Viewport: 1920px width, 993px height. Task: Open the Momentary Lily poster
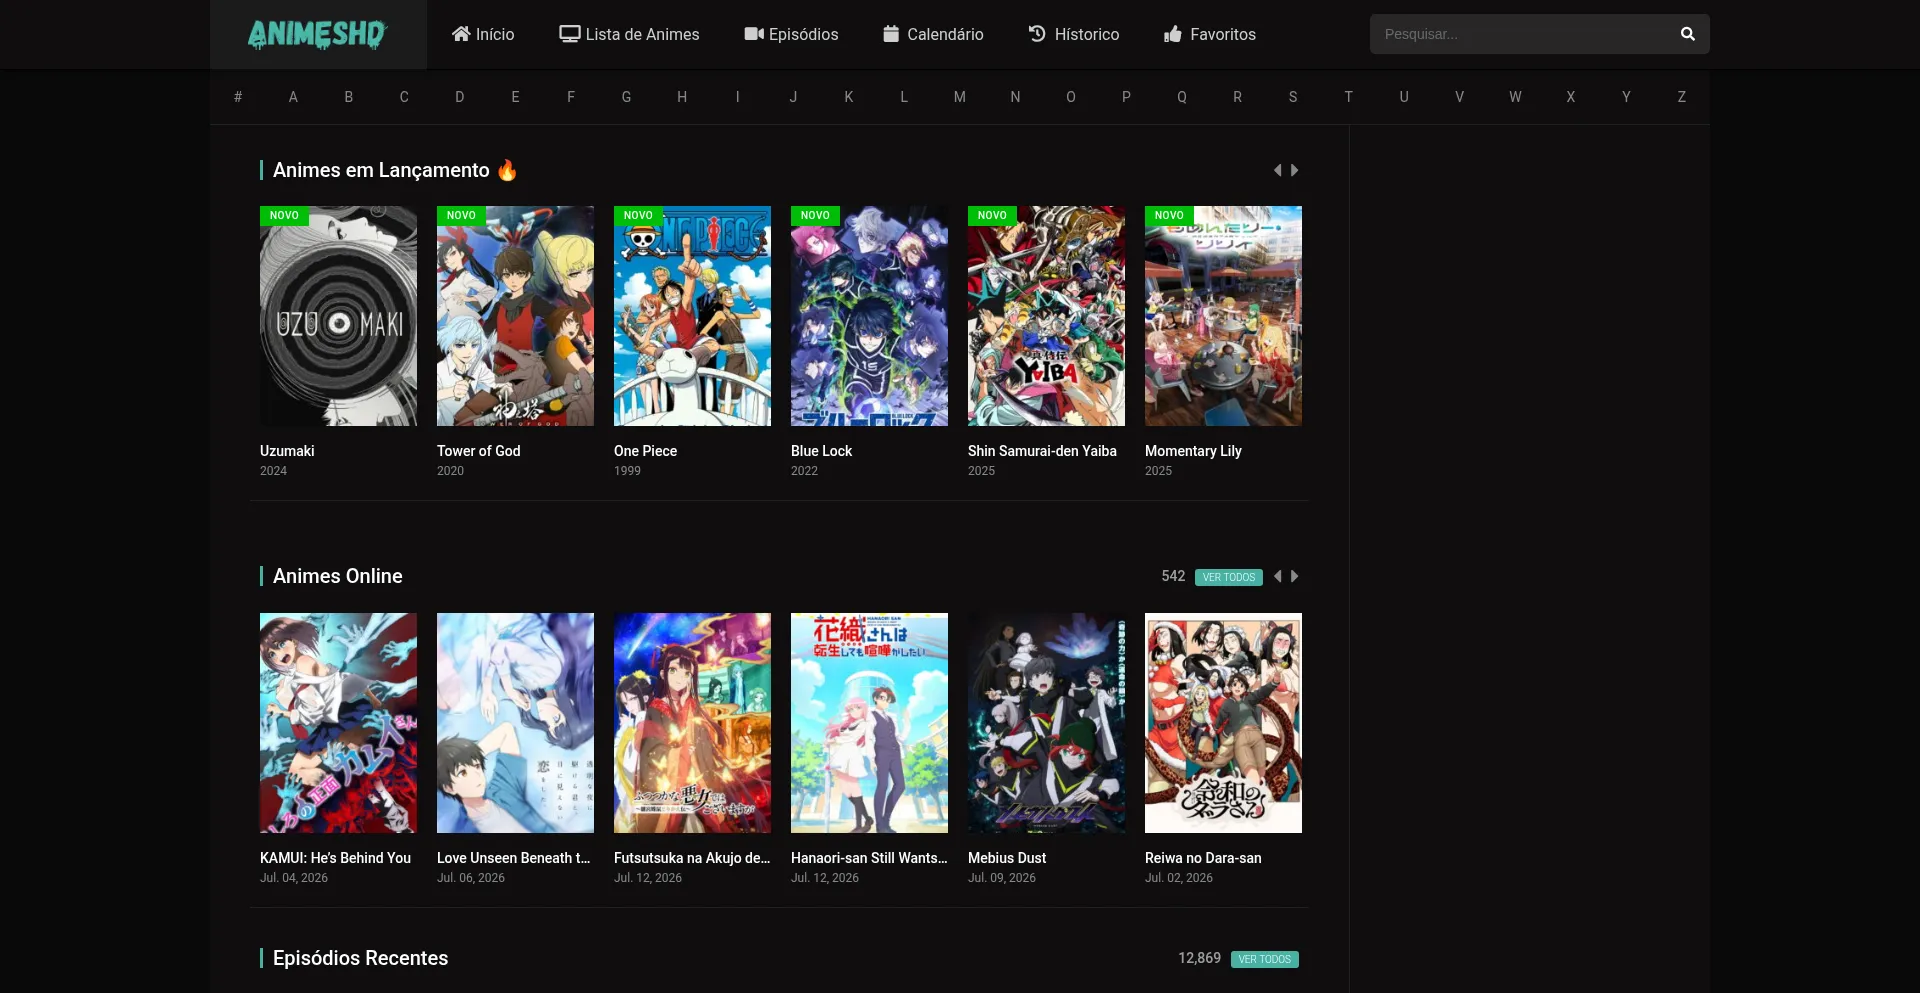pyautogui.click(x=1223, y=316)
